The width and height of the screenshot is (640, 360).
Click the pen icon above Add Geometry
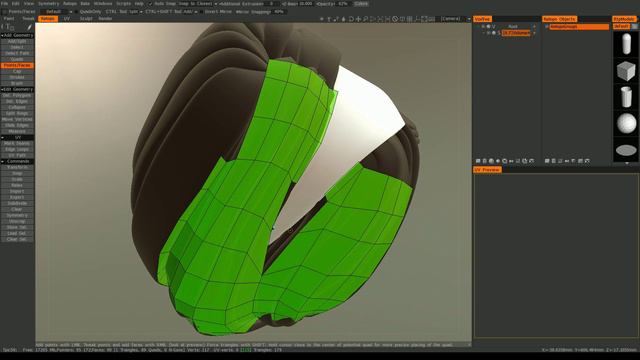click(x=29, y=27)
